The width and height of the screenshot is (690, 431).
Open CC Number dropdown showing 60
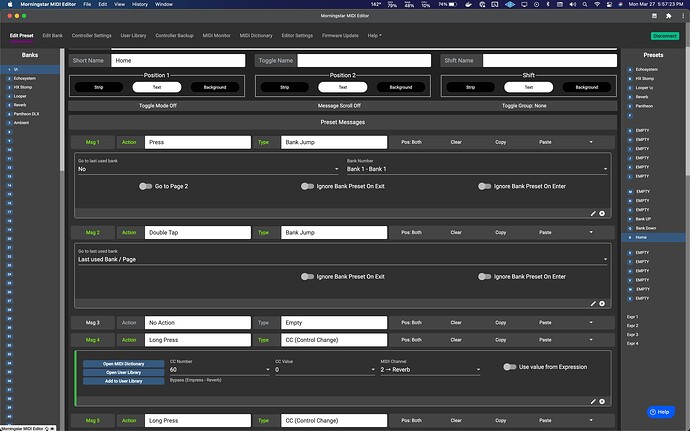coord(220,370)
